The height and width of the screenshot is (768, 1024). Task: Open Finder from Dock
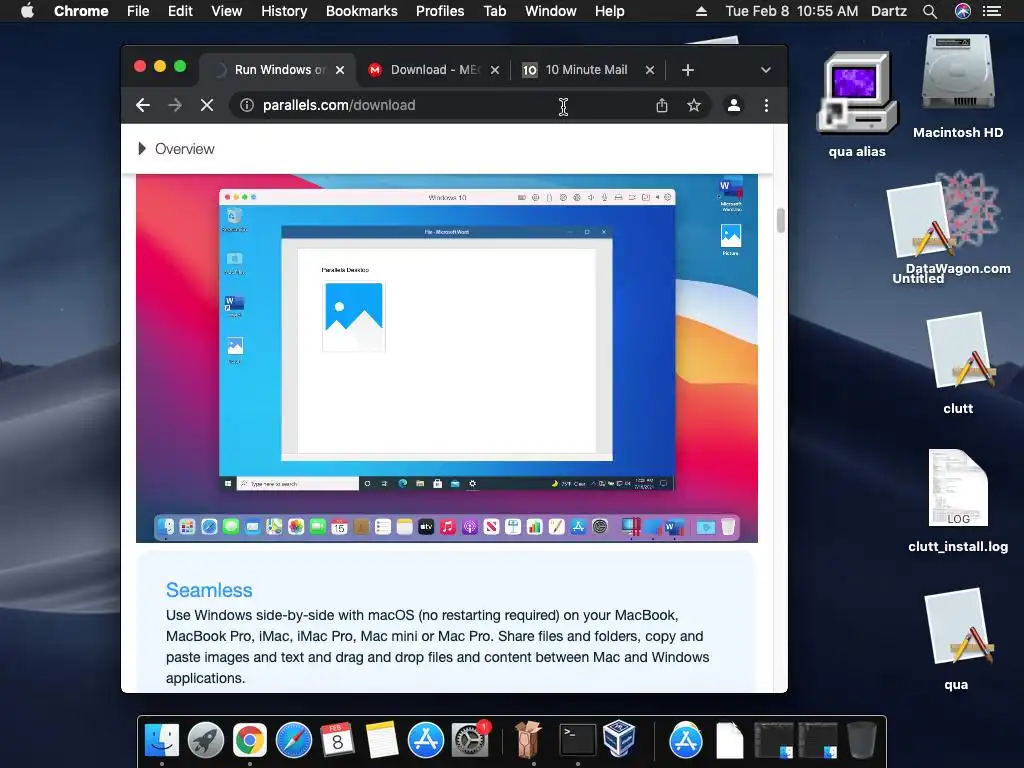161,740
